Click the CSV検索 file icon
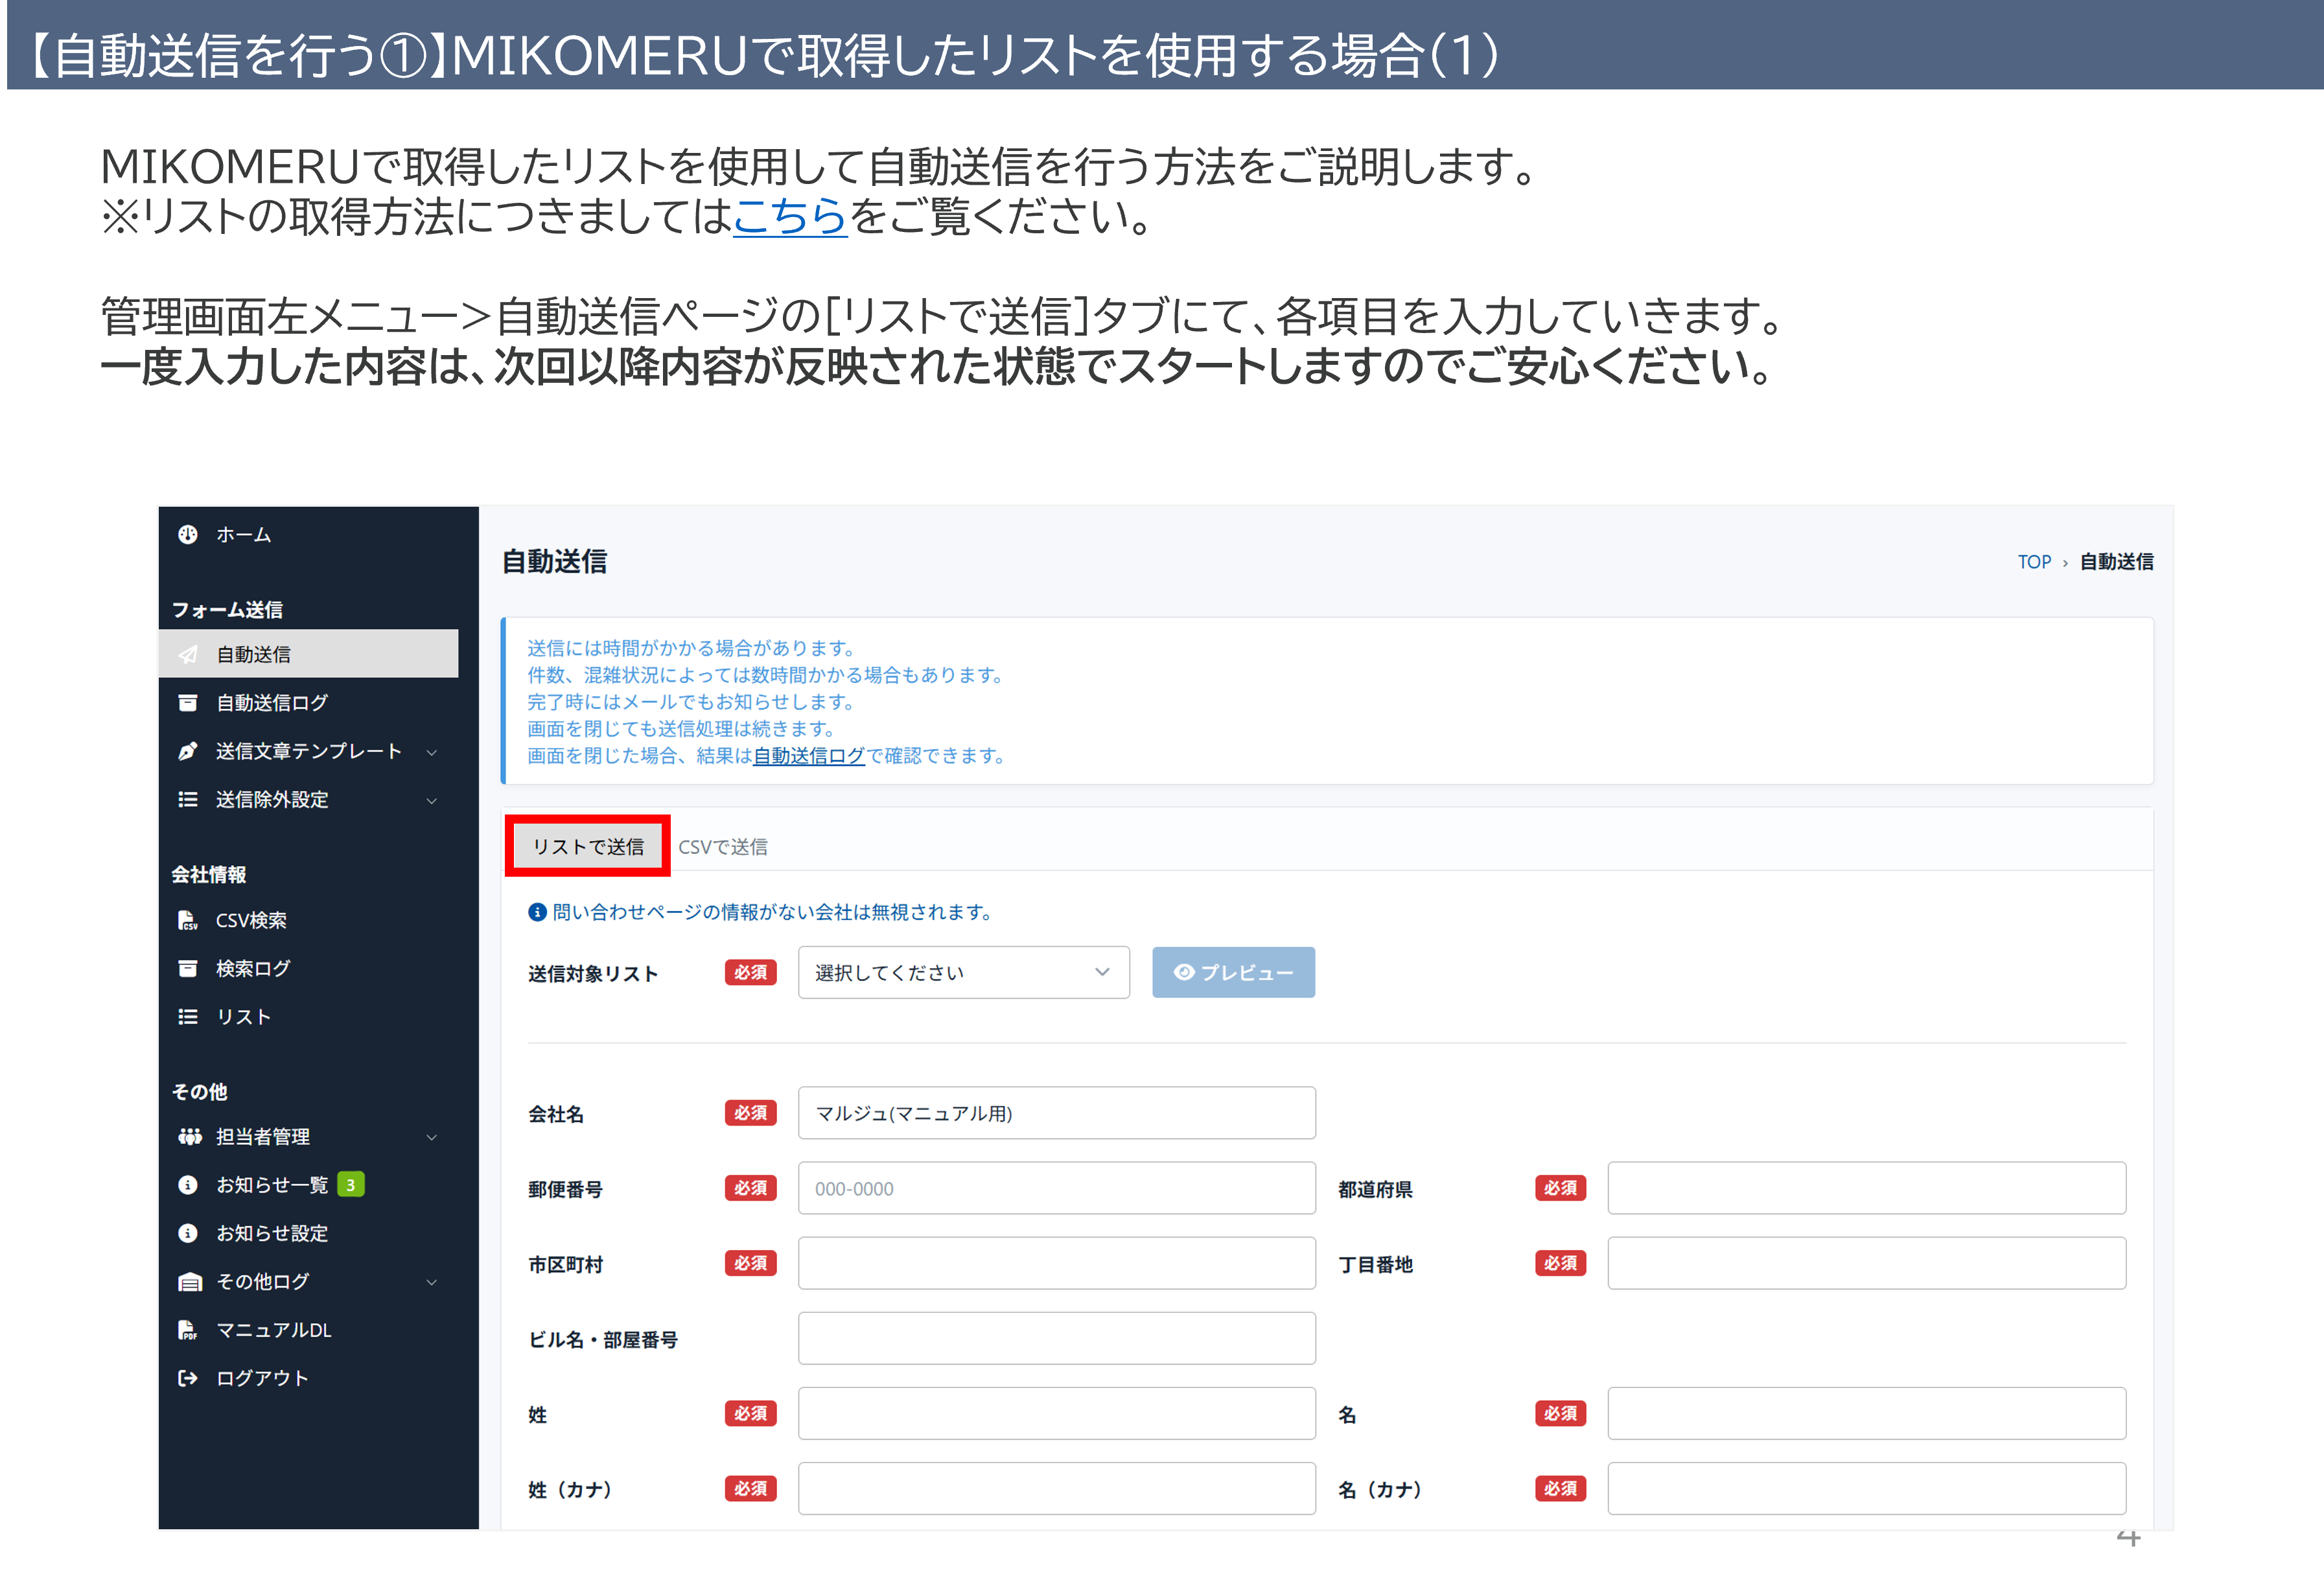Viewport: 2324px width, 1572px height. coord(188,920)
